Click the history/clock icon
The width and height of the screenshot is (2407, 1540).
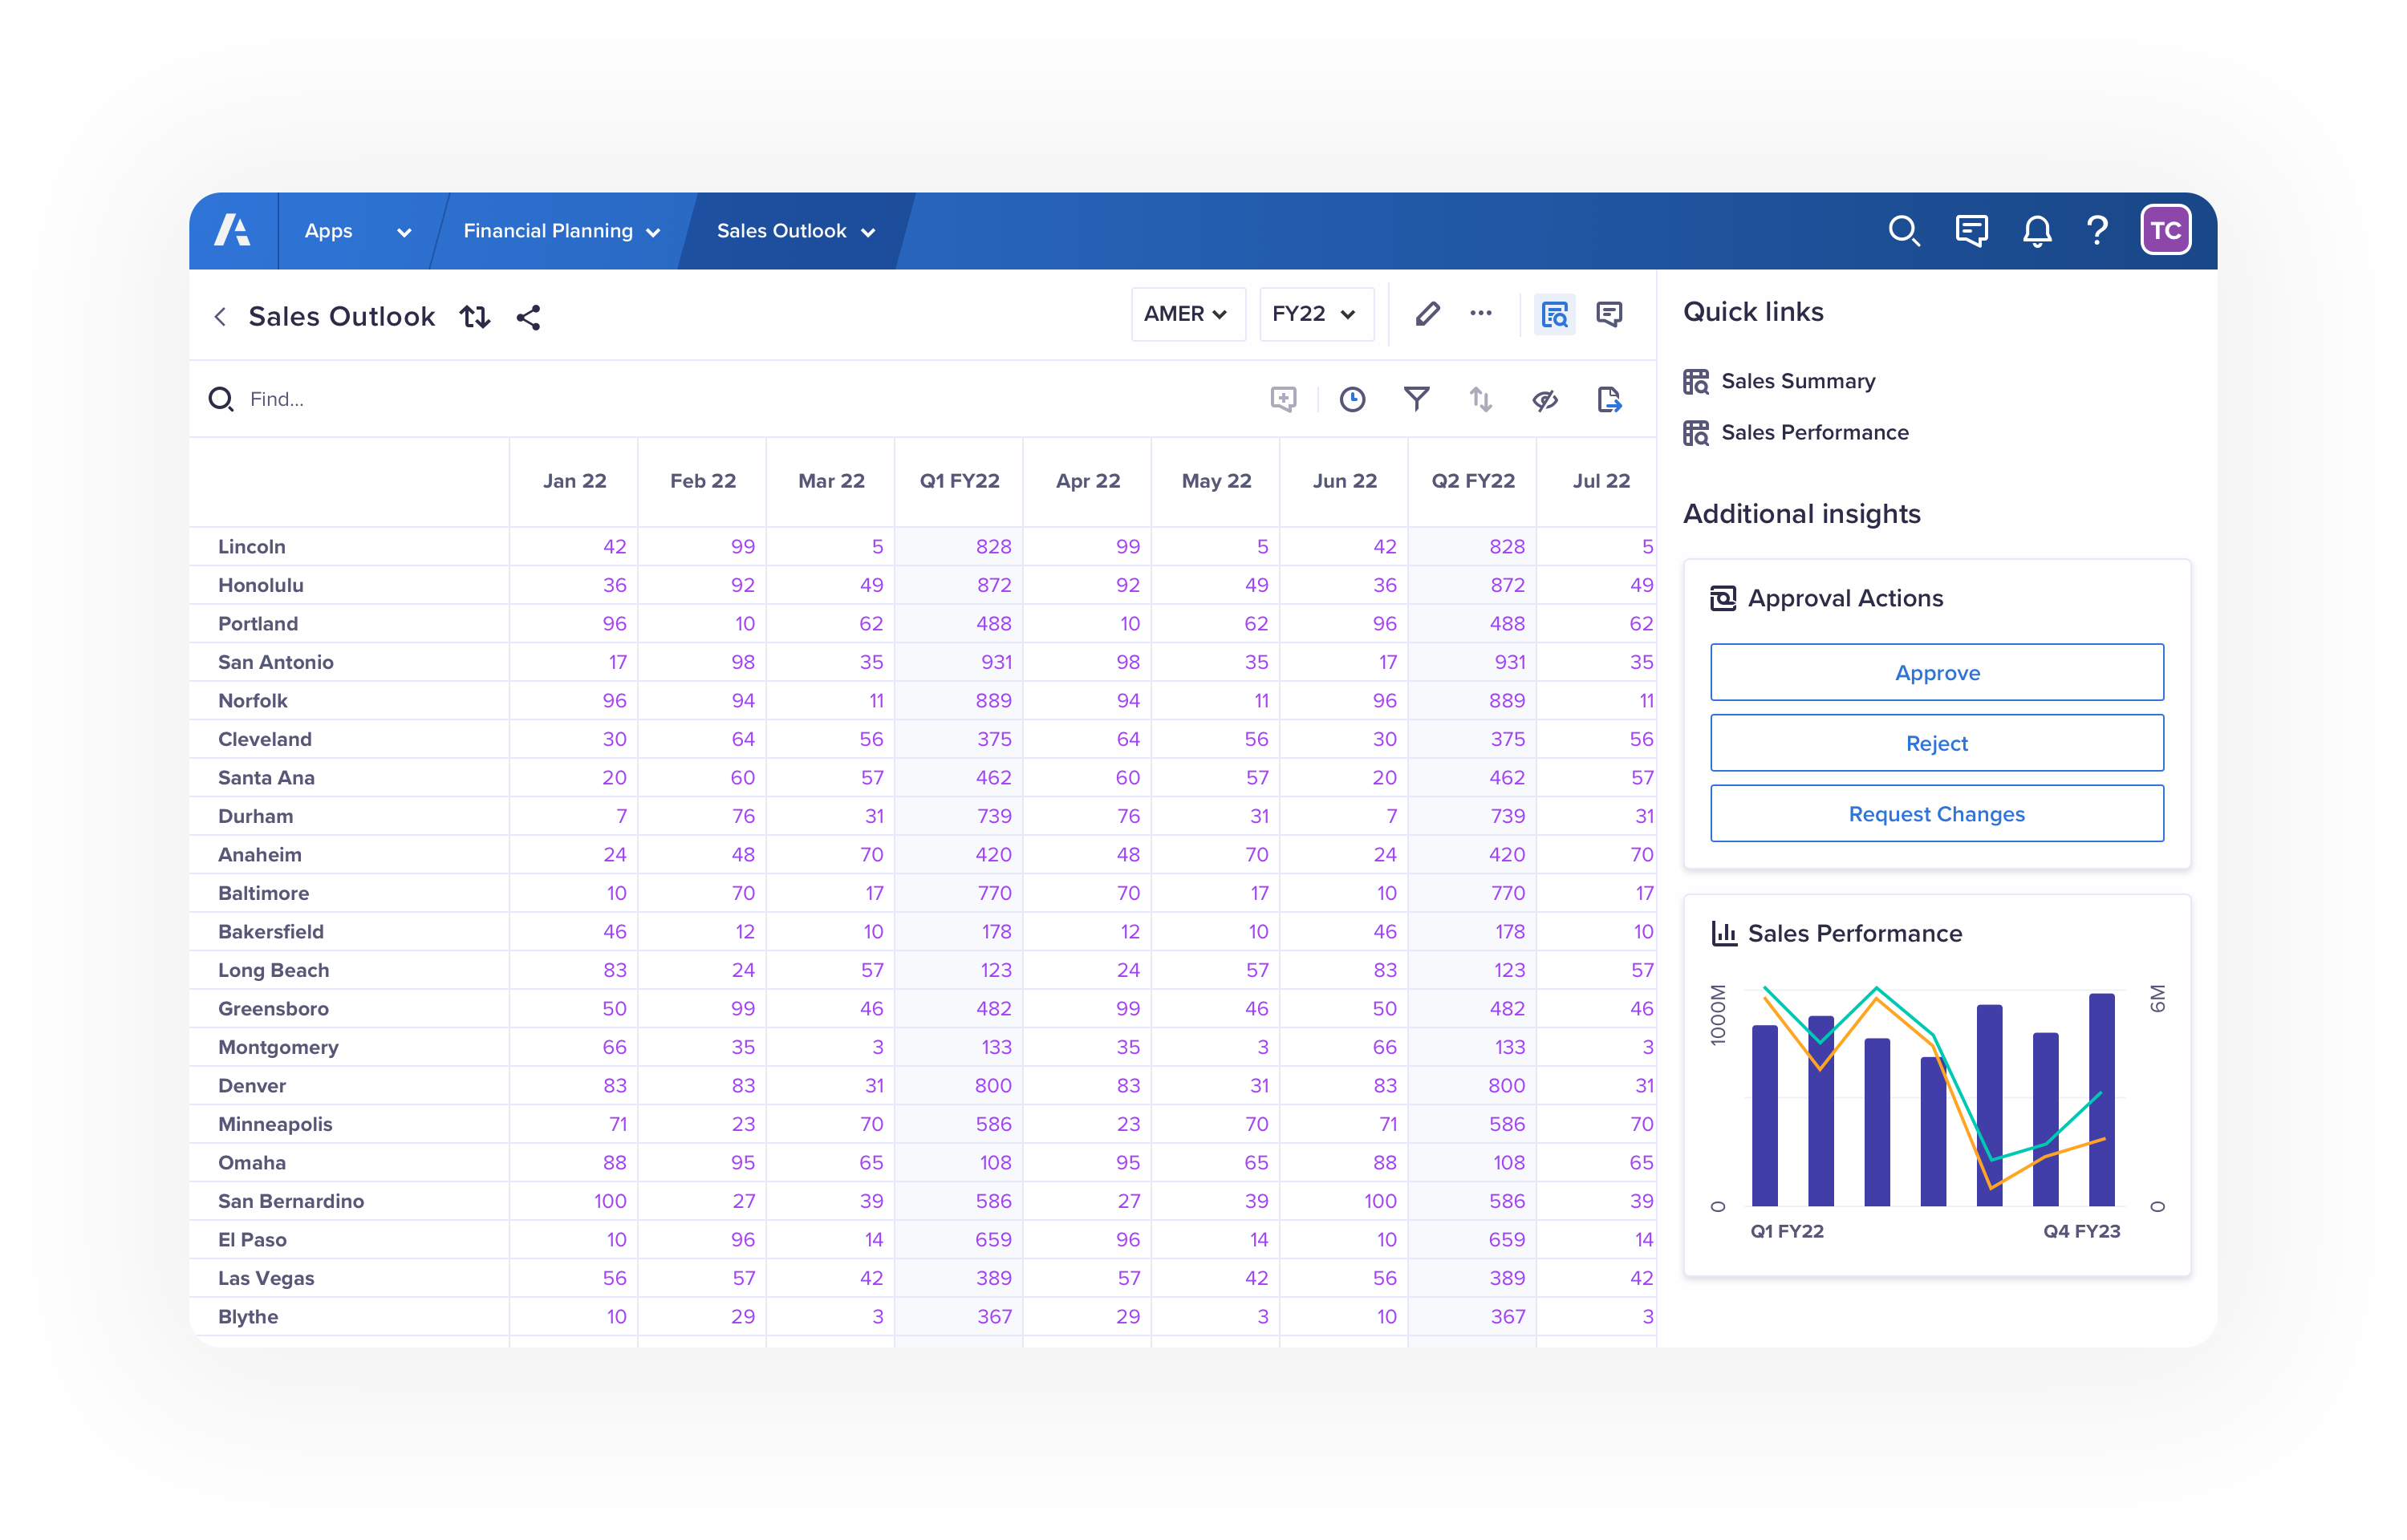point(1353,398)
